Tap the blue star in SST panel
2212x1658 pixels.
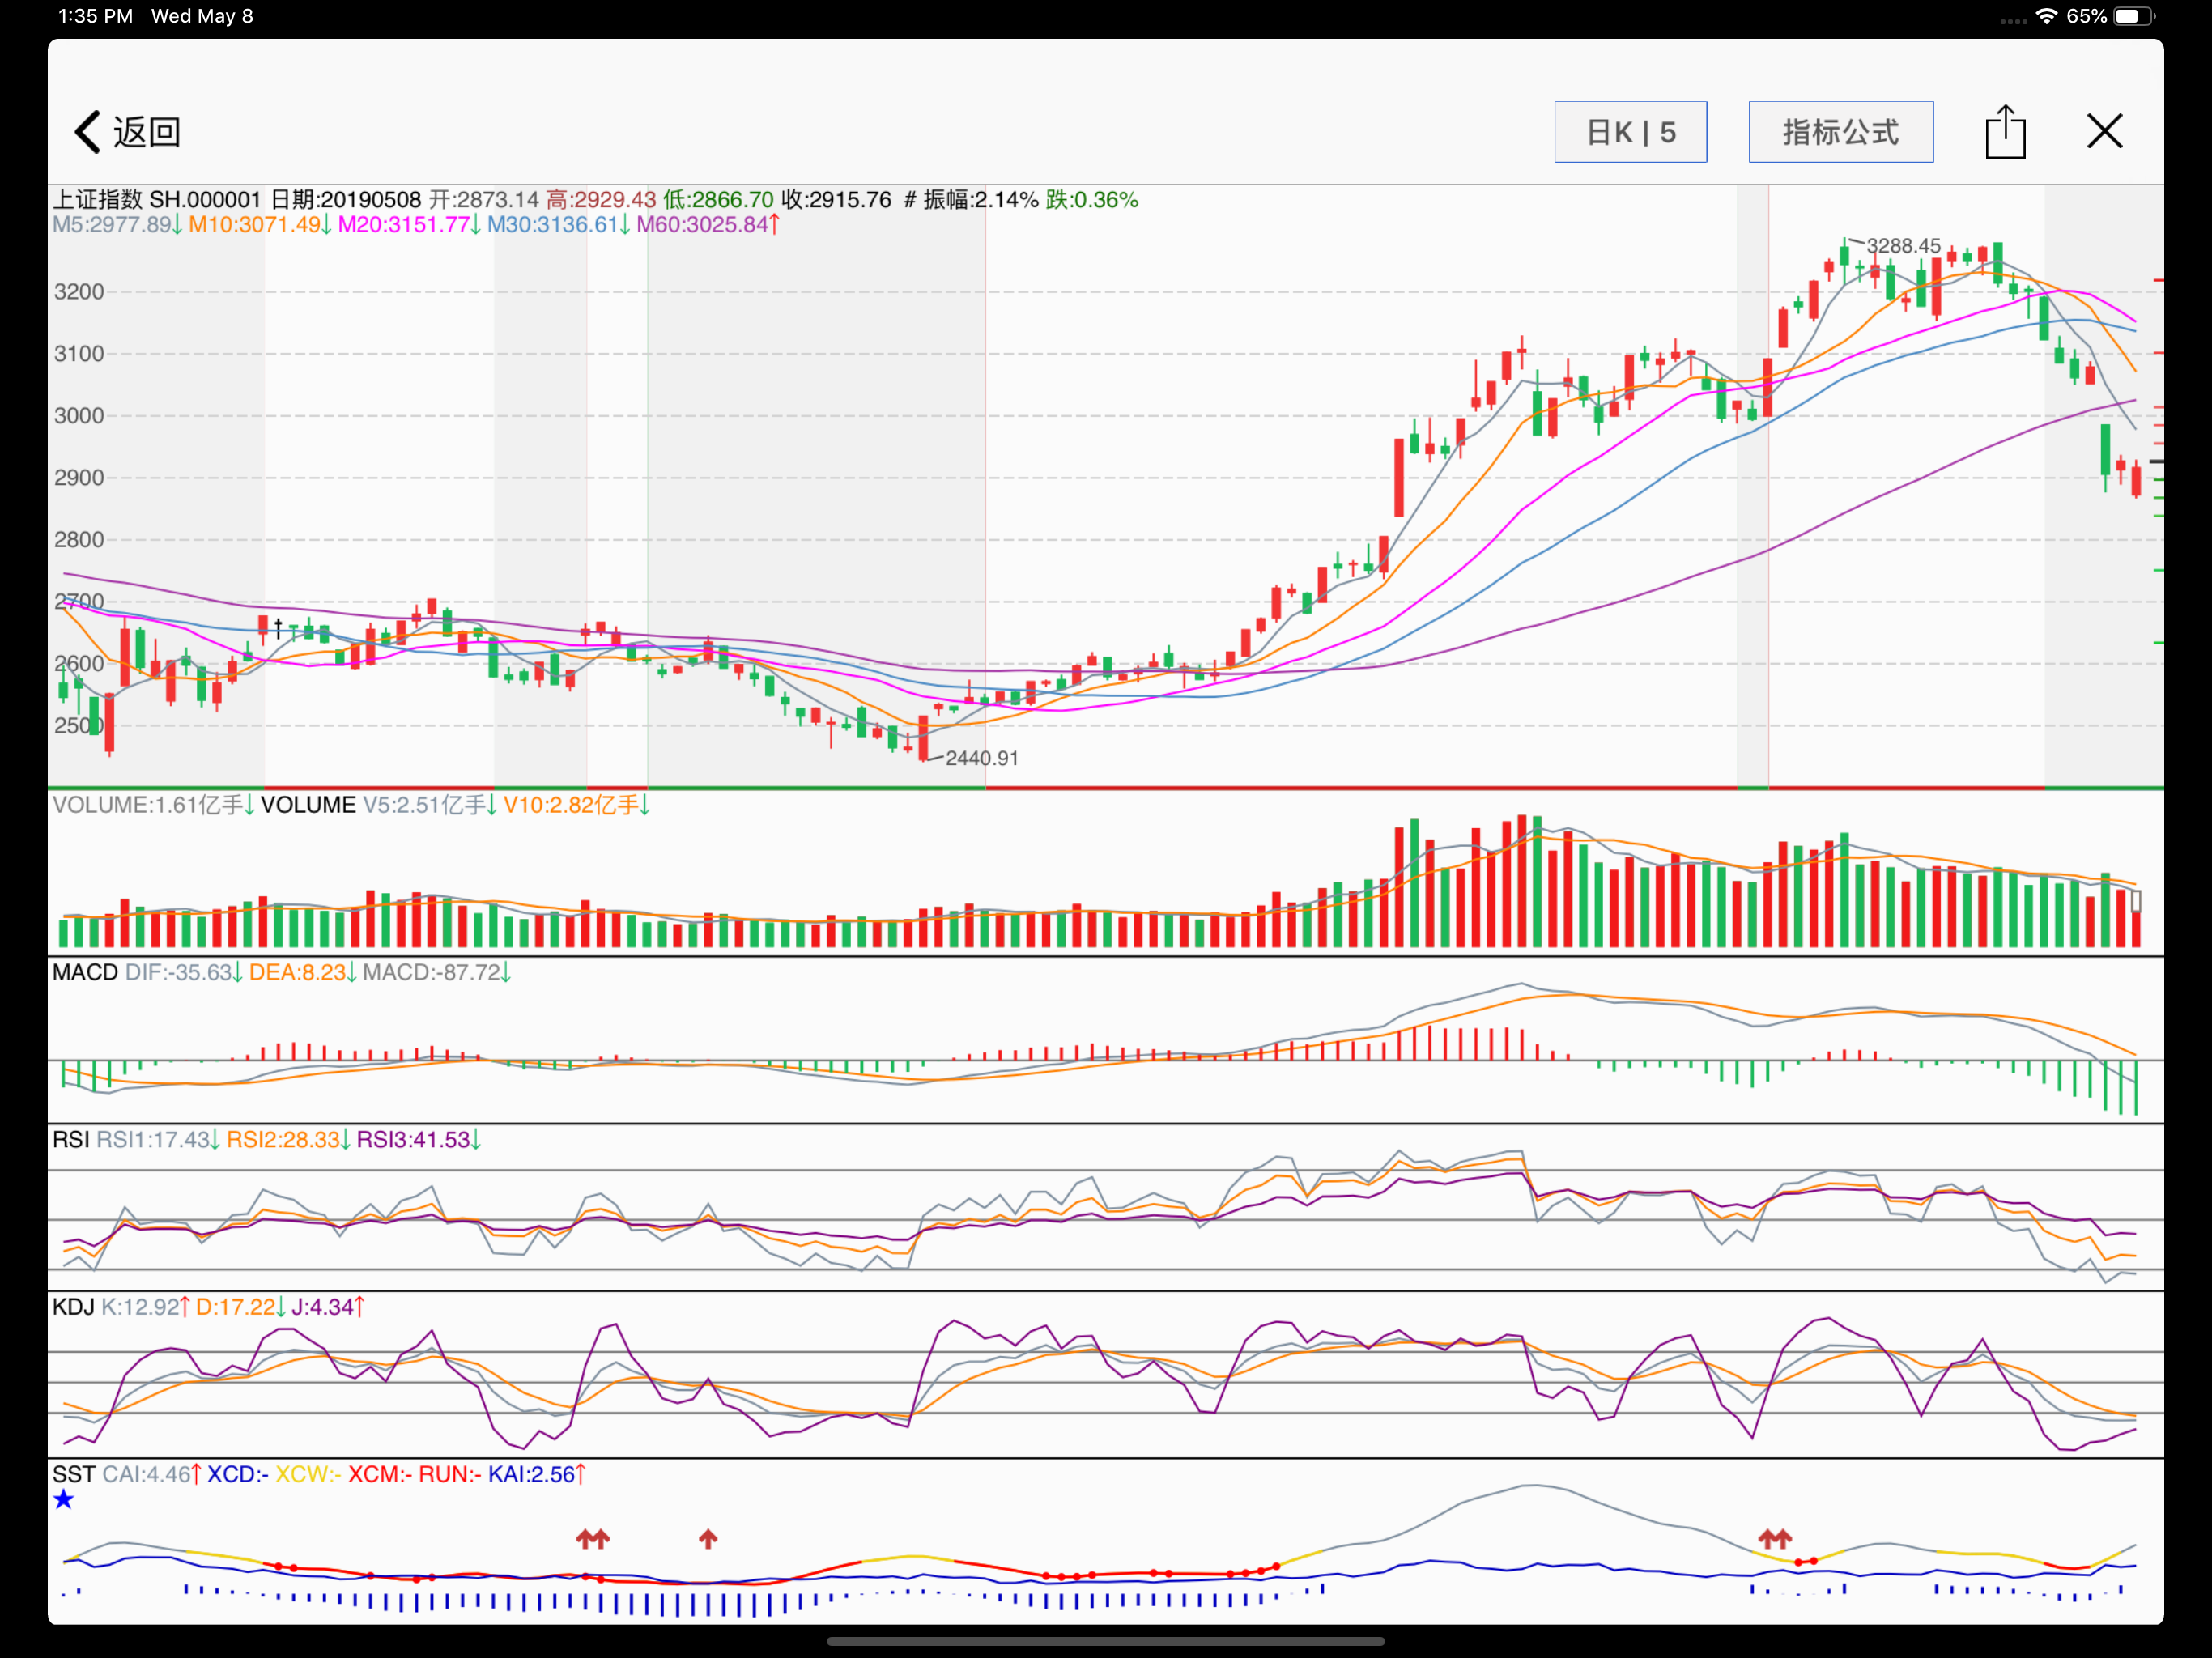pyautogui.click(x=64, y=1499)
